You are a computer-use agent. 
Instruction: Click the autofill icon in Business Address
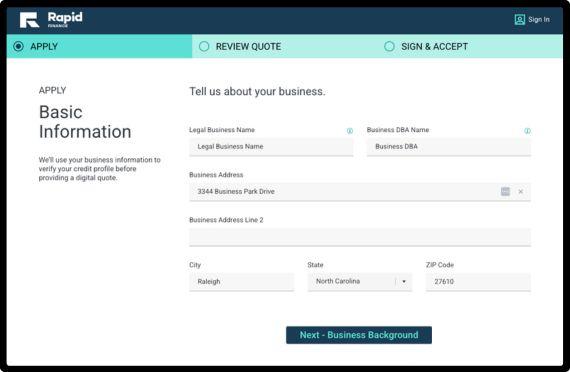click(505, 192)
